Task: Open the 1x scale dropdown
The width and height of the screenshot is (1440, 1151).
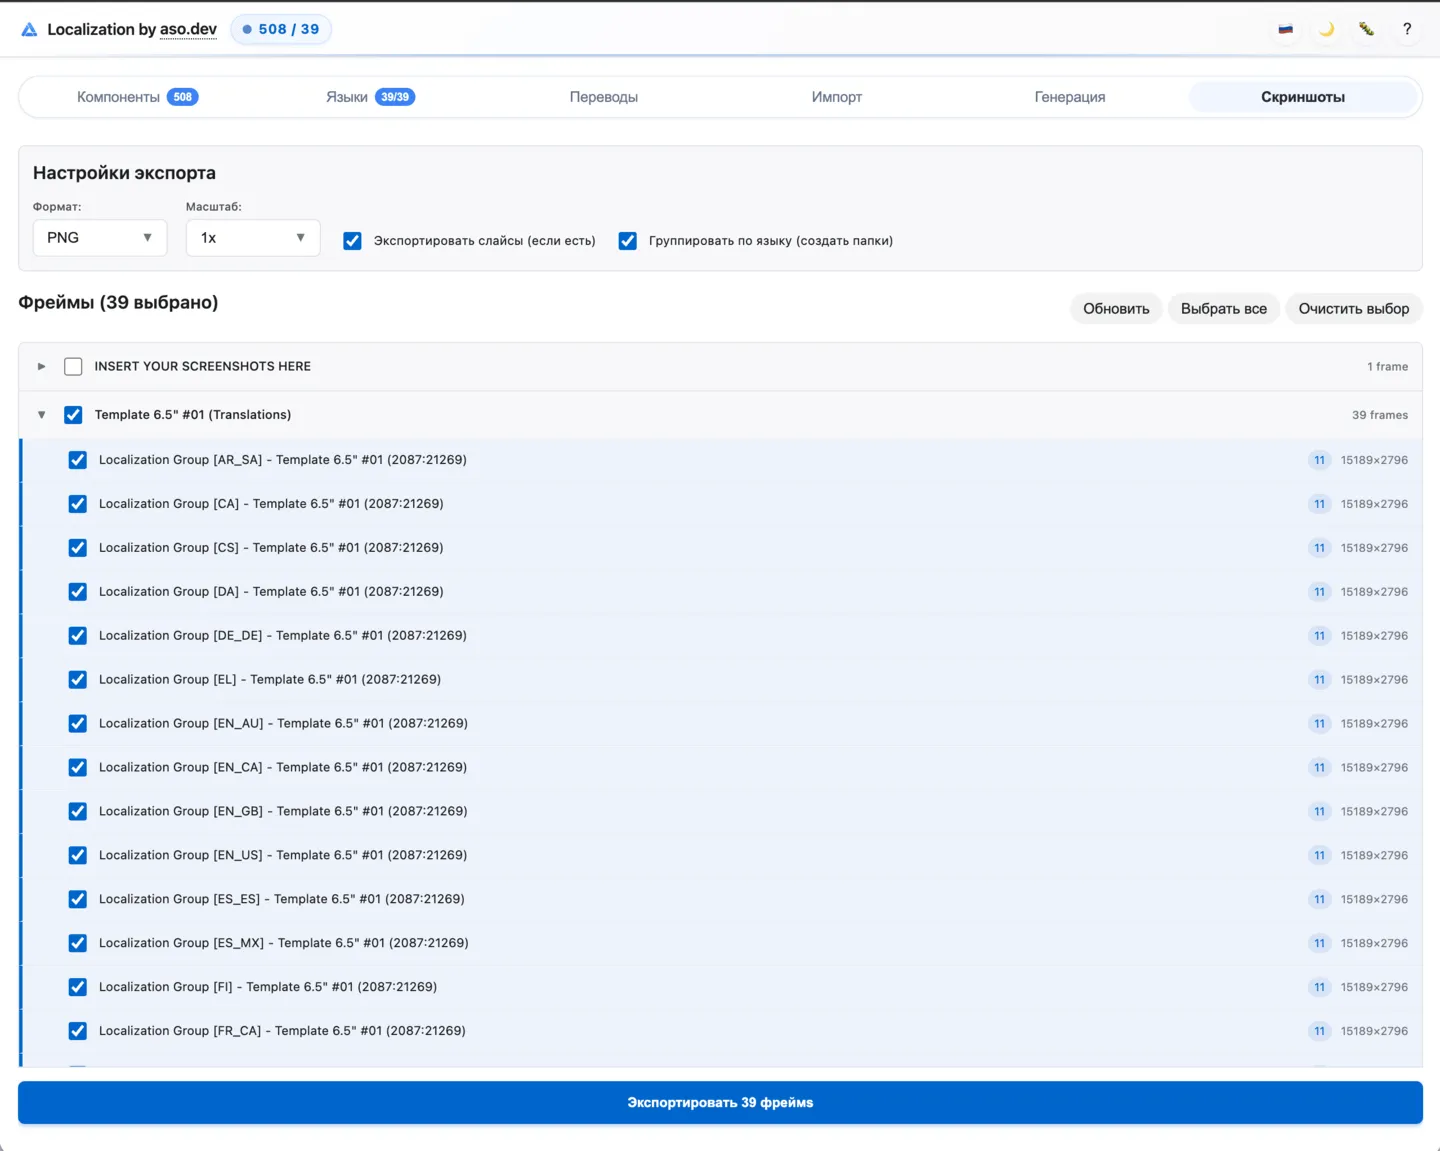Action: (253, 238)
